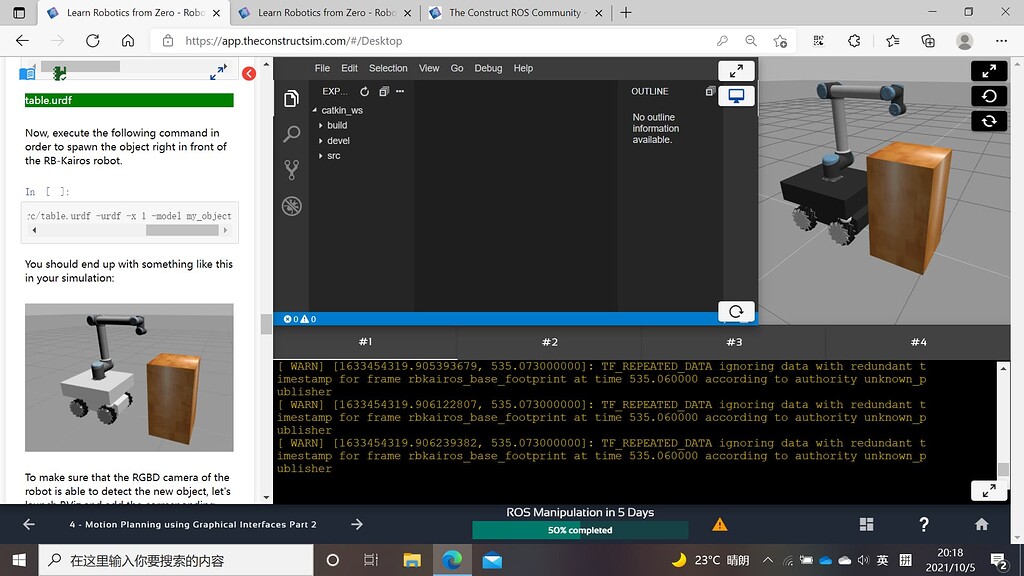Click the errors and warnings status indicator

300,319
